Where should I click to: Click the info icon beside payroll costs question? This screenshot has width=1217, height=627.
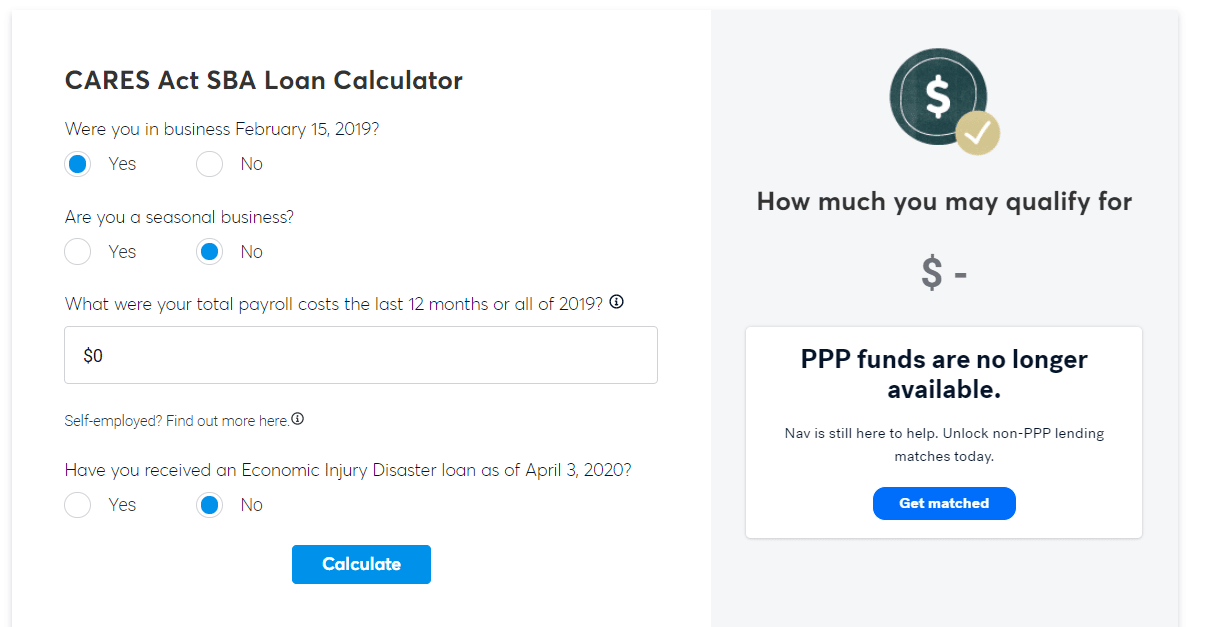pyautogui.click(x=616, y=302)
